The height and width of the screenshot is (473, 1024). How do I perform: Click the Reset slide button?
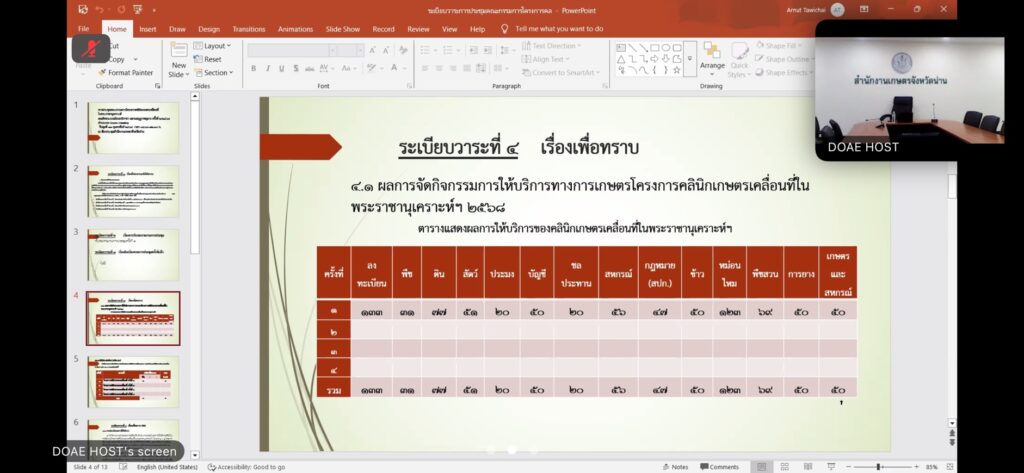tap(210, 59)
